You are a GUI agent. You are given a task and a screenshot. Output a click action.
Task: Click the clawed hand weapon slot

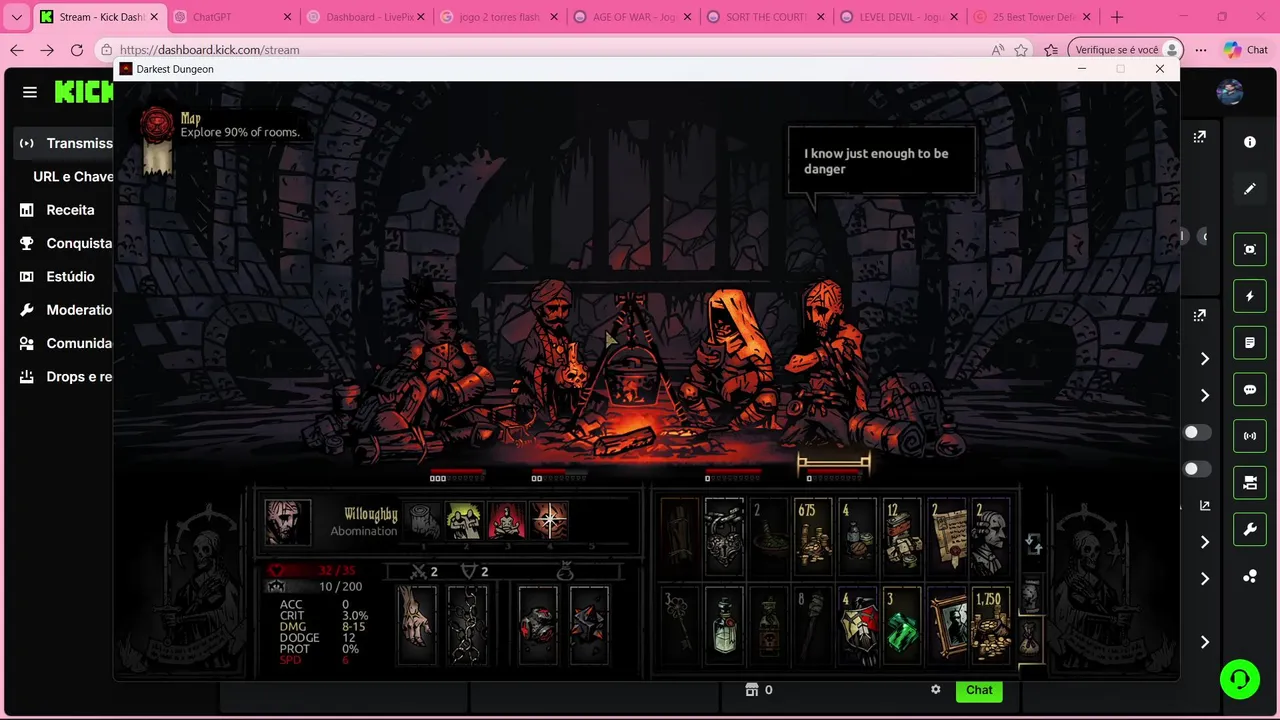coord(417,625)
